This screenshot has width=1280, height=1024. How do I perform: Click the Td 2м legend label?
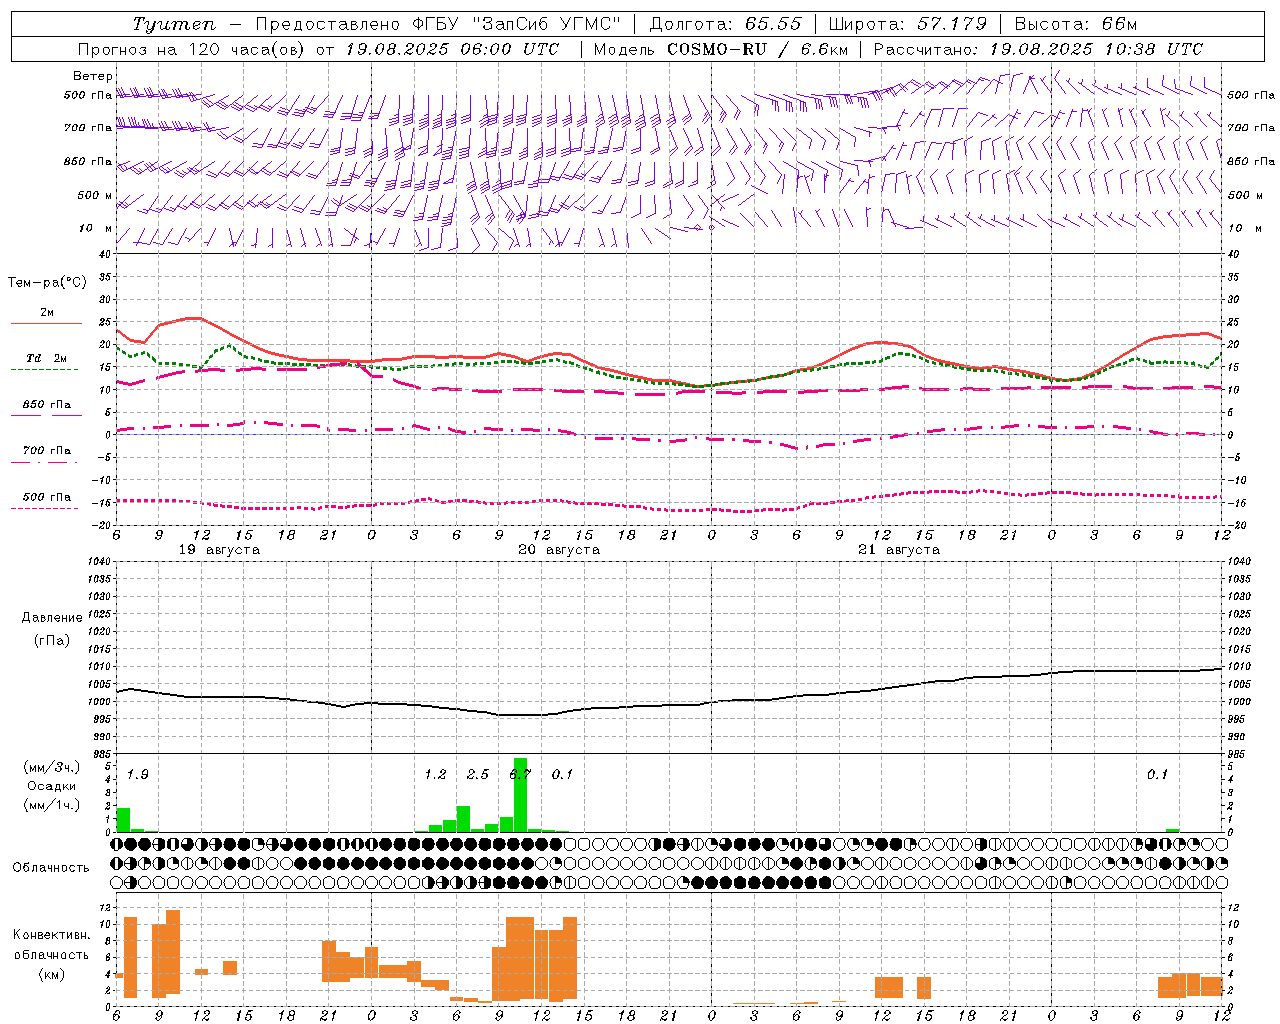[x=46, y=358]
